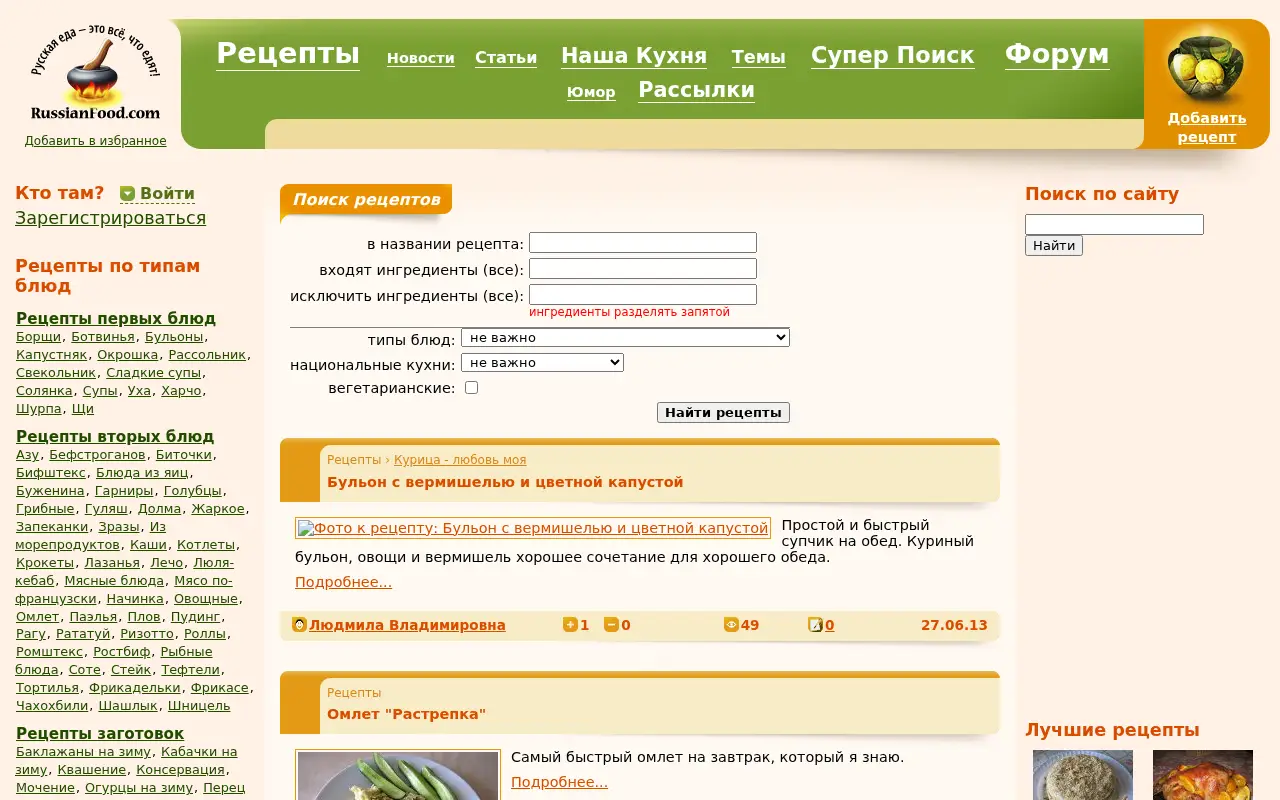Open the Шашлык link

point(128,706)
